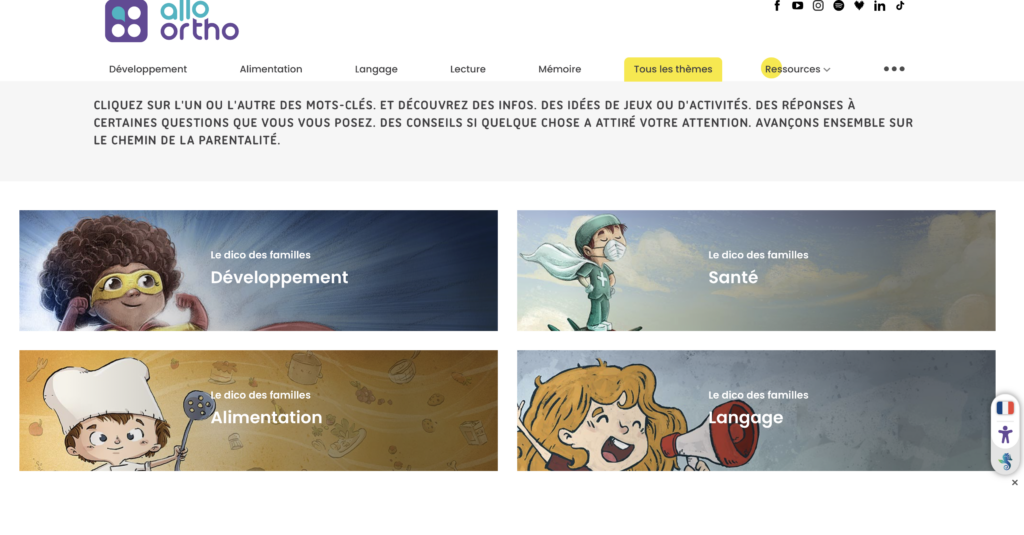The image size is (1024, 535).
Task: Visit the Instagram icon link
Action: 818,6
